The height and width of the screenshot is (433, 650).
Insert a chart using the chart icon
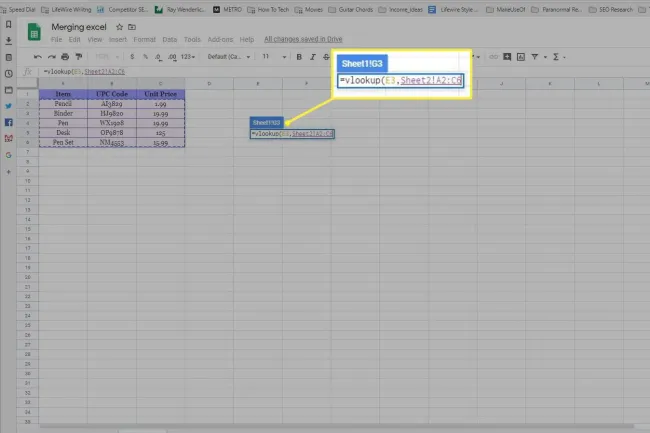tap(521, 57)
